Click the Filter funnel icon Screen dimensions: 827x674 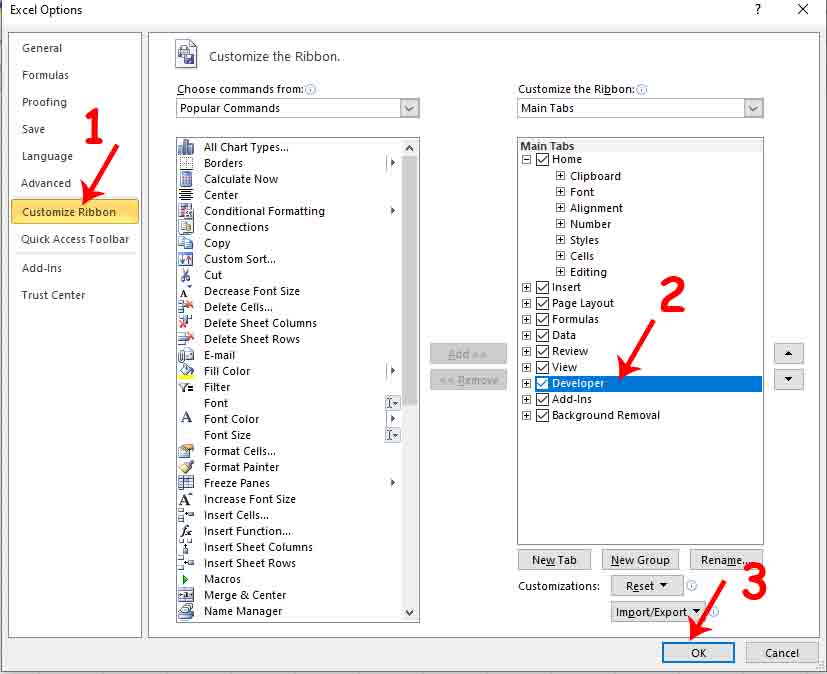(186, 387)
